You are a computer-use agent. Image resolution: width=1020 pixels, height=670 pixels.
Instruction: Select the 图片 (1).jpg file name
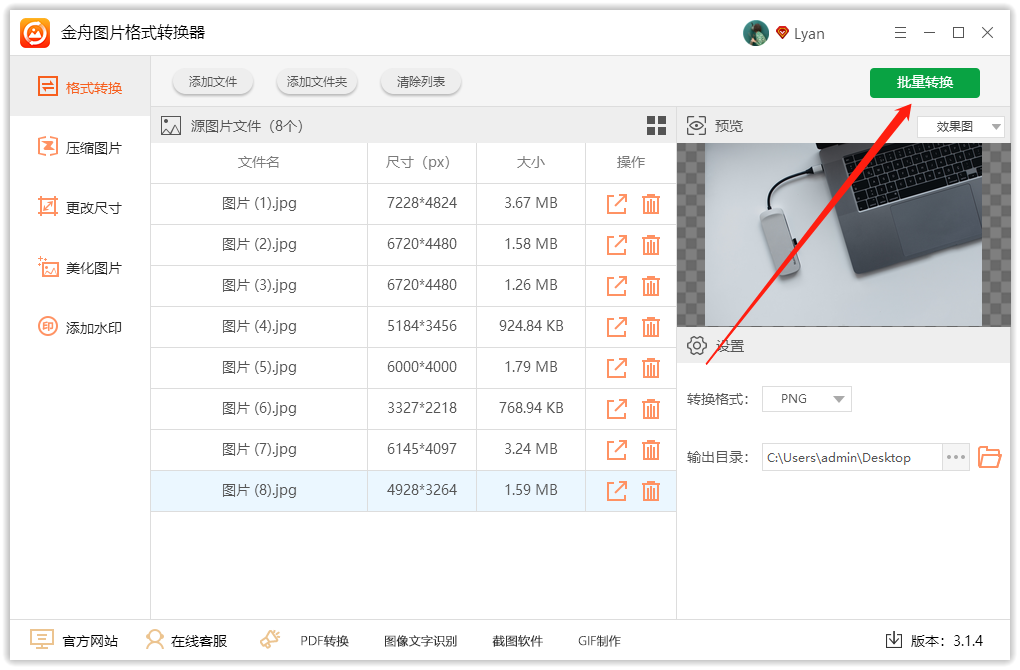259,204
